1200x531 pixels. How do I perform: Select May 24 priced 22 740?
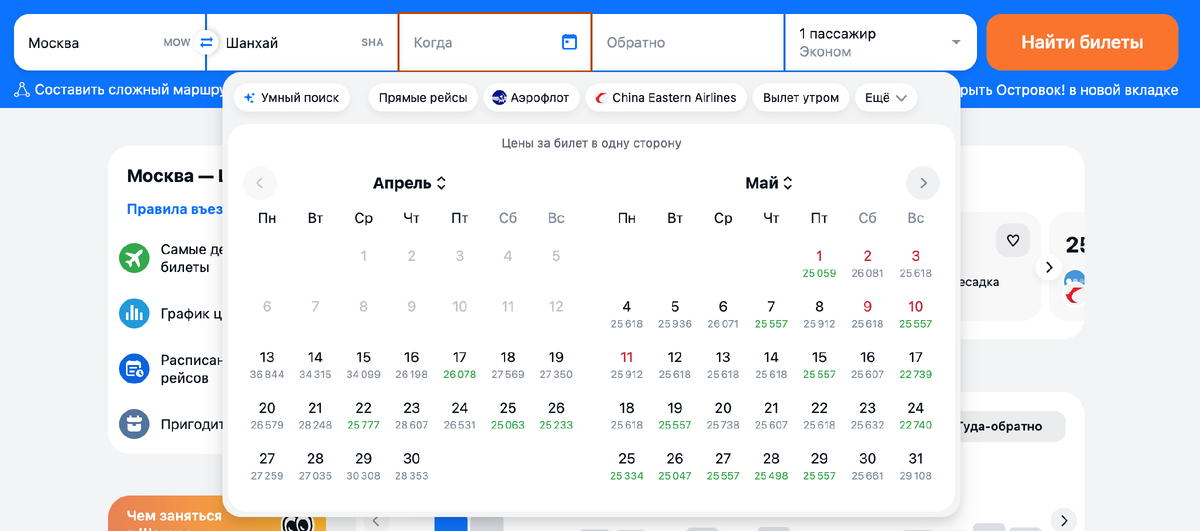[915, 415]
